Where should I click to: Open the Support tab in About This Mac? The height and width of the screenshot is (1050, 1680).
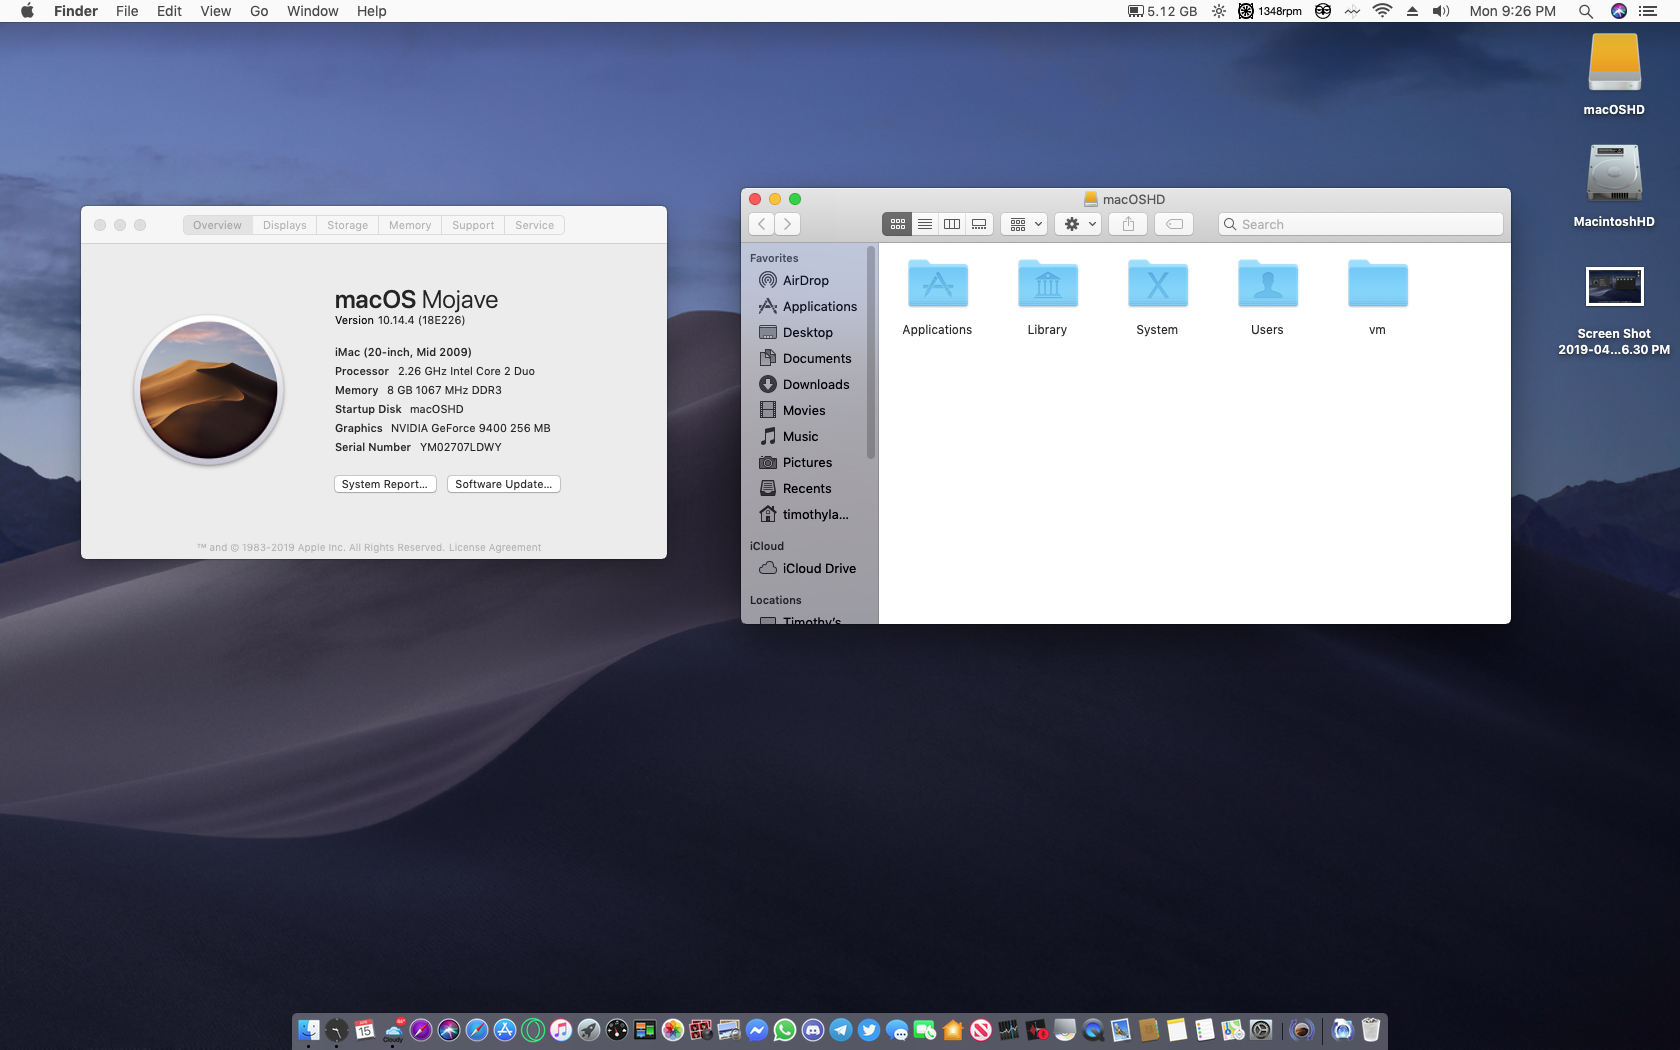pos(473,225)
